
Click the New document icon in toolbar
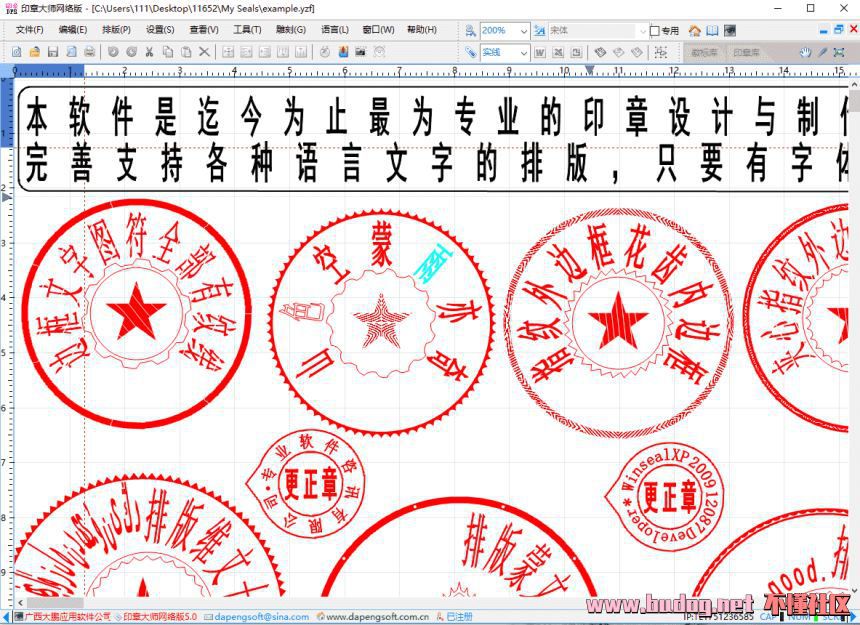(x=16, y=52)
